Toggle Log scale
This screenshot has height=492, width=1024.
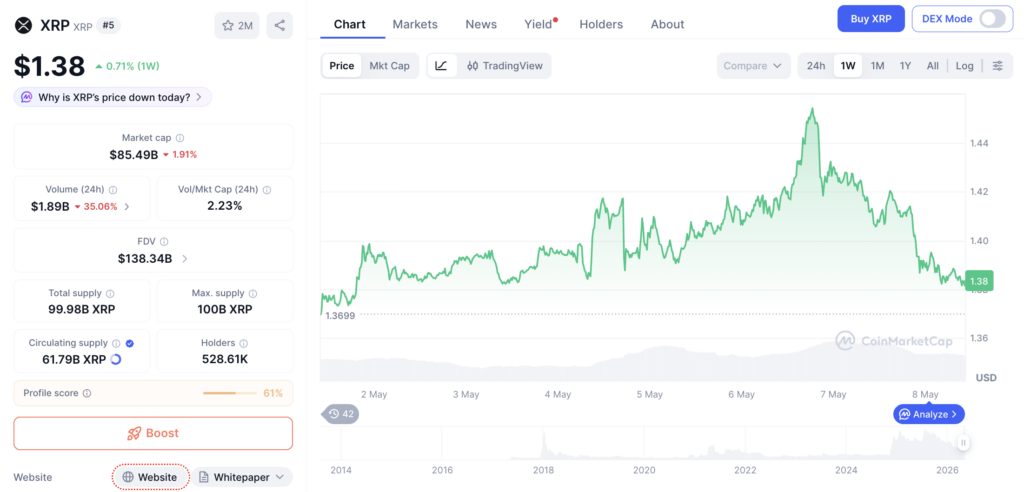coord(965,66)
